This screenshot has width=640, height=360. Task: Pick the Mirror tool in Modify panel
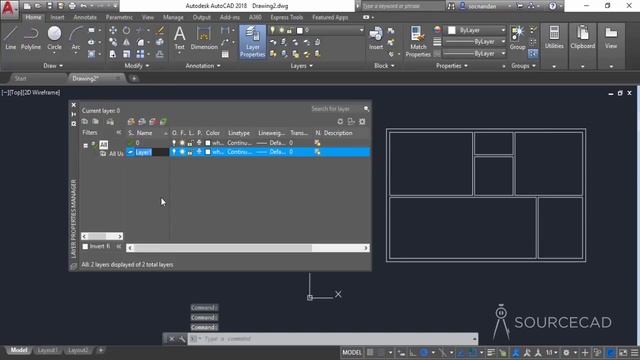pos(127,42)
